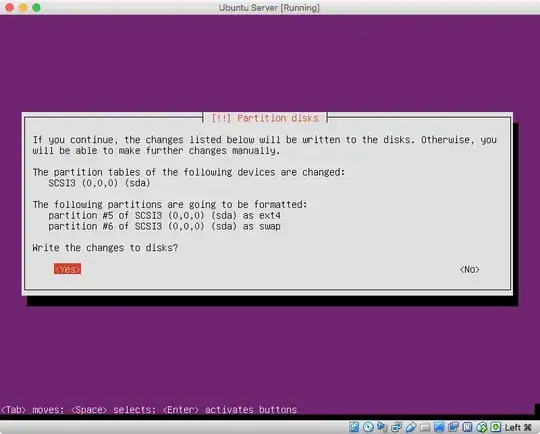Choose the <No> button in the dialog
540x434 pixels.
469,269
